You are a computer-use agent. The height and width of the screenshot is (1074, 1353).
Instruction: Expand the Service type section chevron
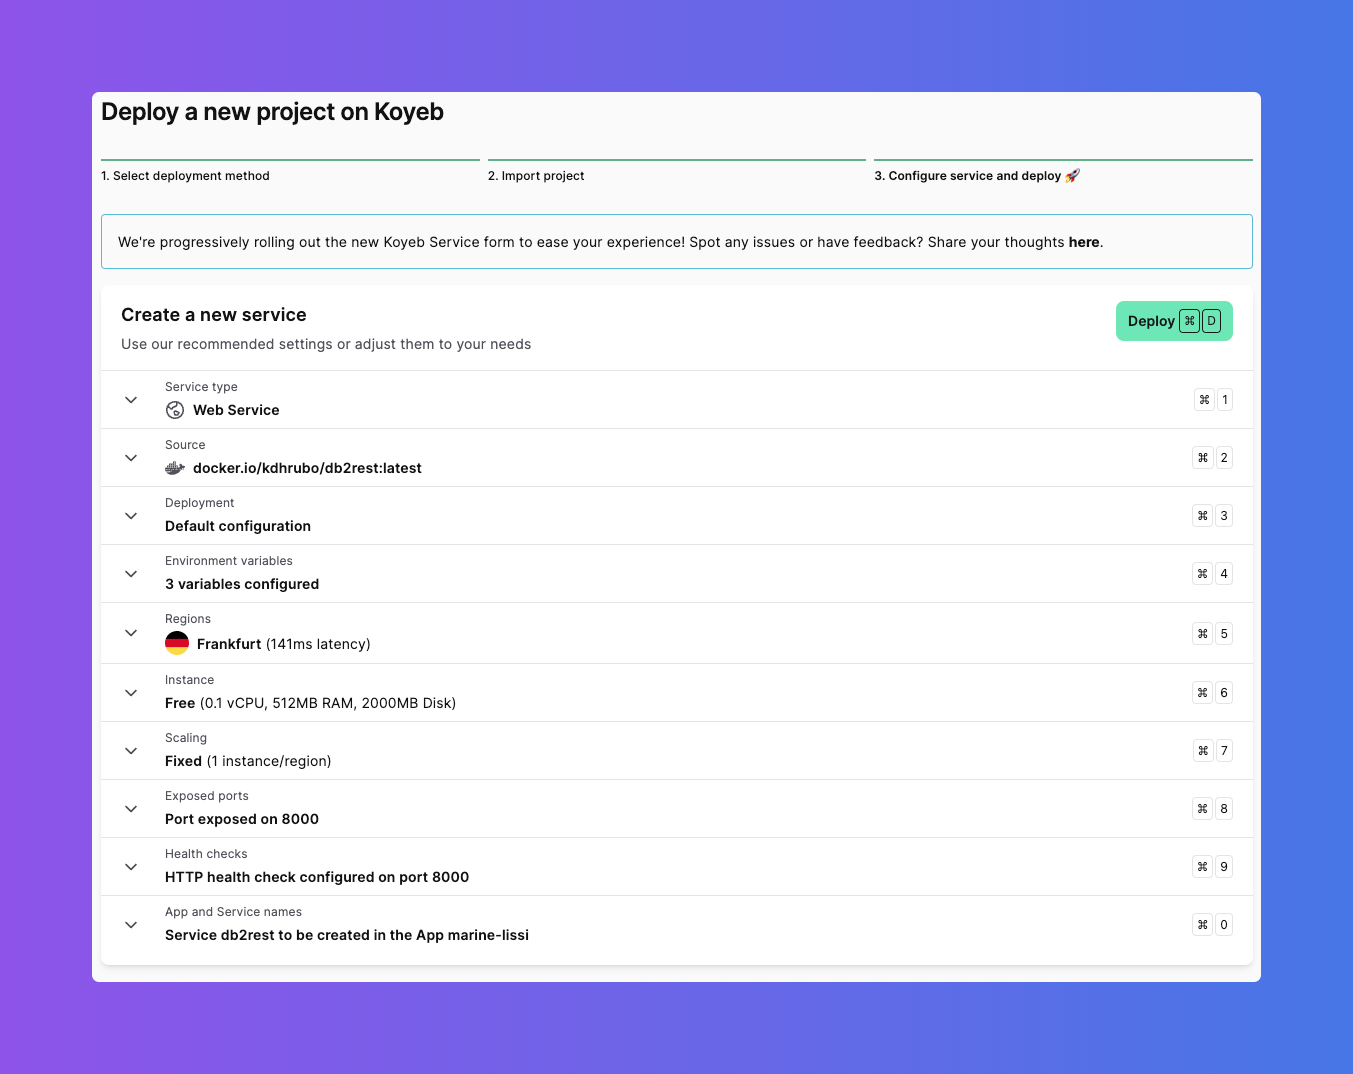pyautogui.click(x=131, y=400)
